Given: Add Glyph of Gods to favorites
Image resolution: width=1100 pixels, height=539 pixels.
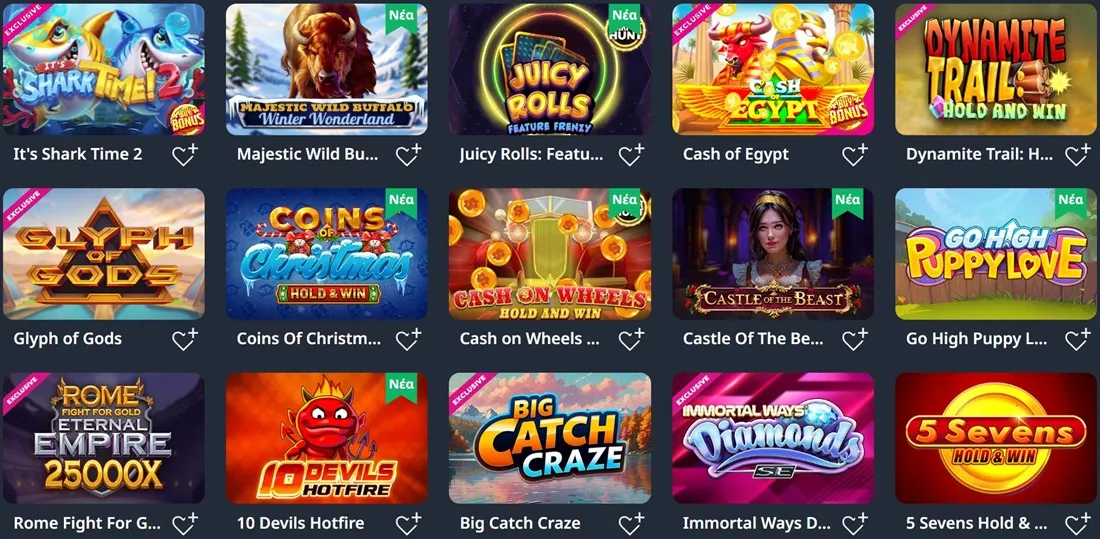Looking at the screenshot, I should 185,339.
